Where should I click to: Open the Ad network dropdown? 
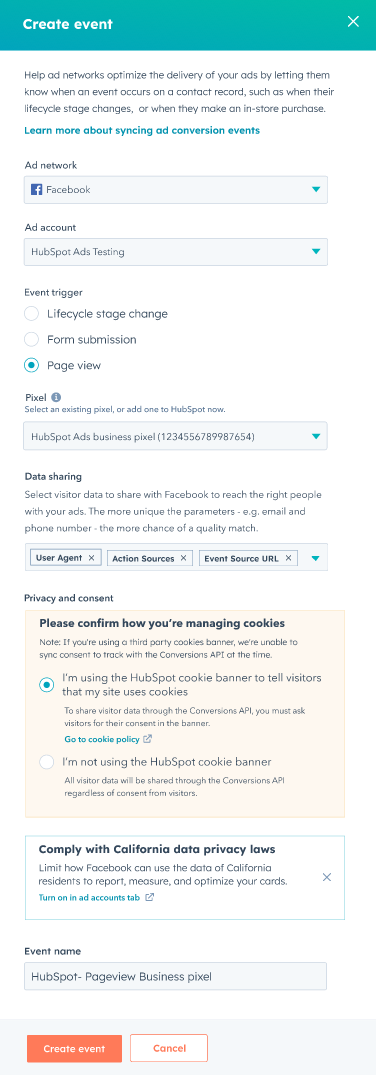[x=176, y=189]
